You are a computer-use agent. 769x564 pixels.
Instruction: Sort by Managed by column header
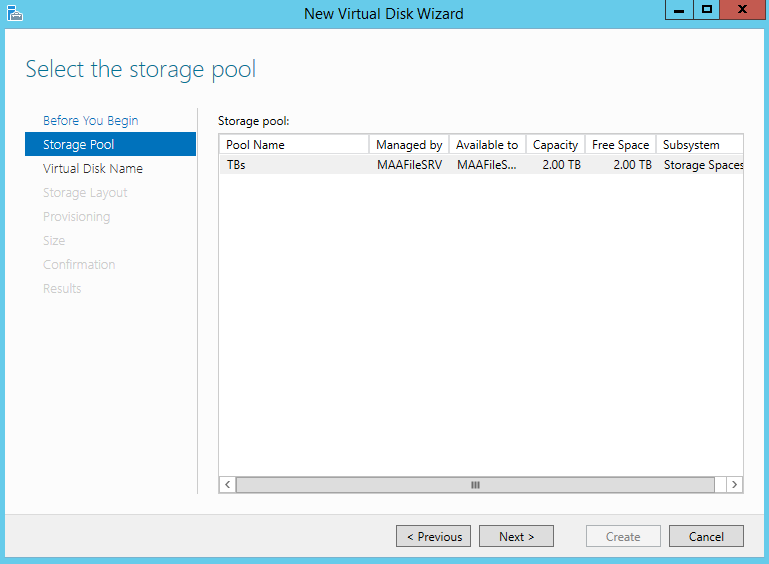click(409, 145)
